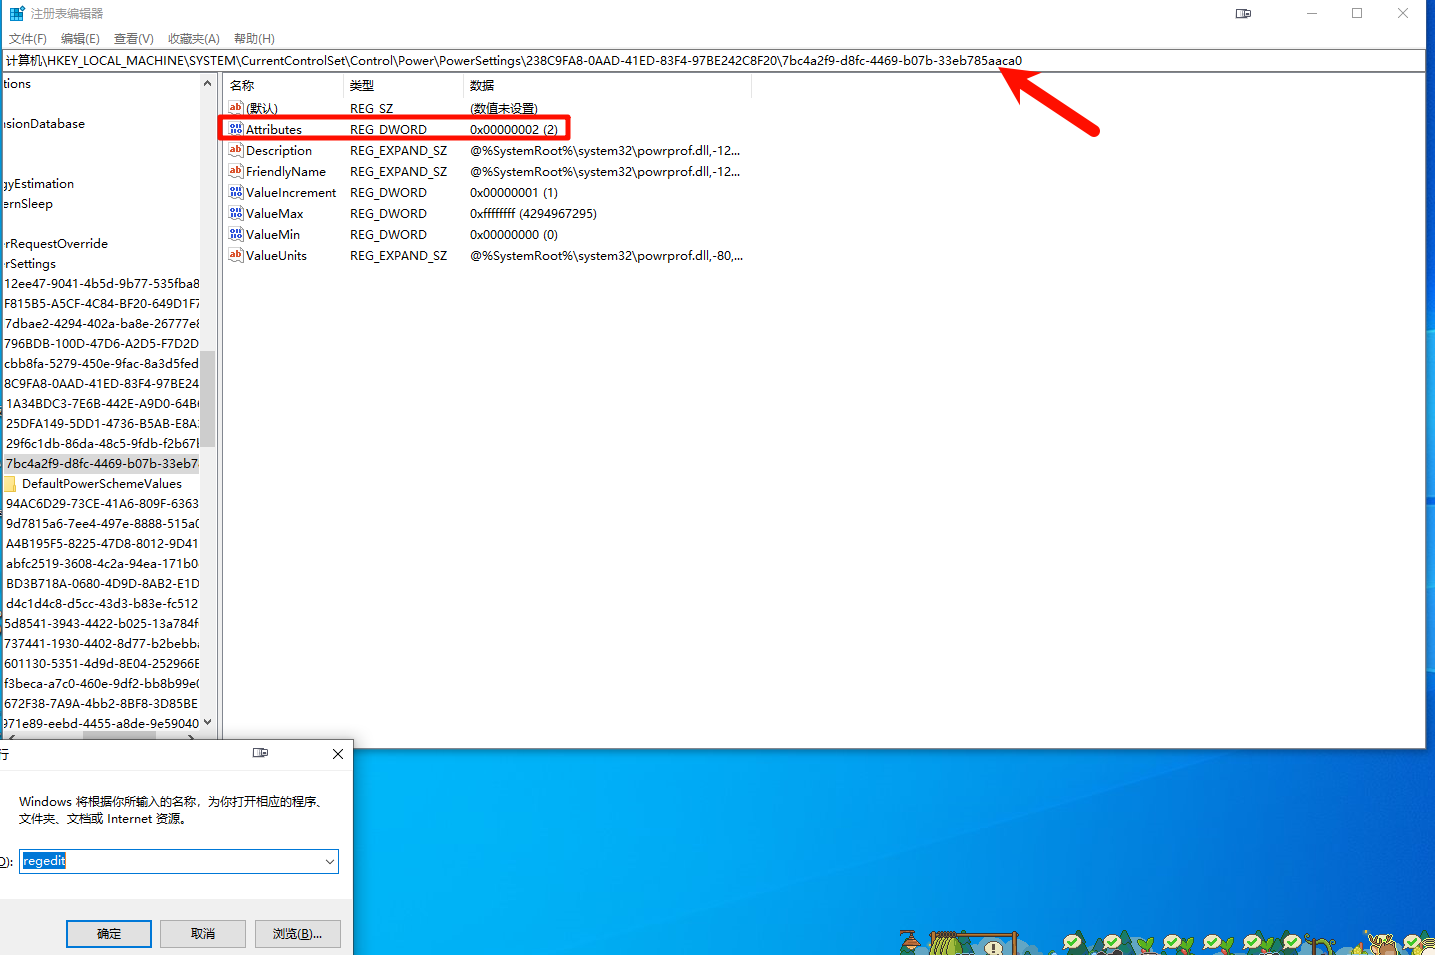The height and width of the screenshot is (955, 1435).
Task: Click the binary icon beside ValueMax
Action: pyautogui.click(x=236, y=213)
